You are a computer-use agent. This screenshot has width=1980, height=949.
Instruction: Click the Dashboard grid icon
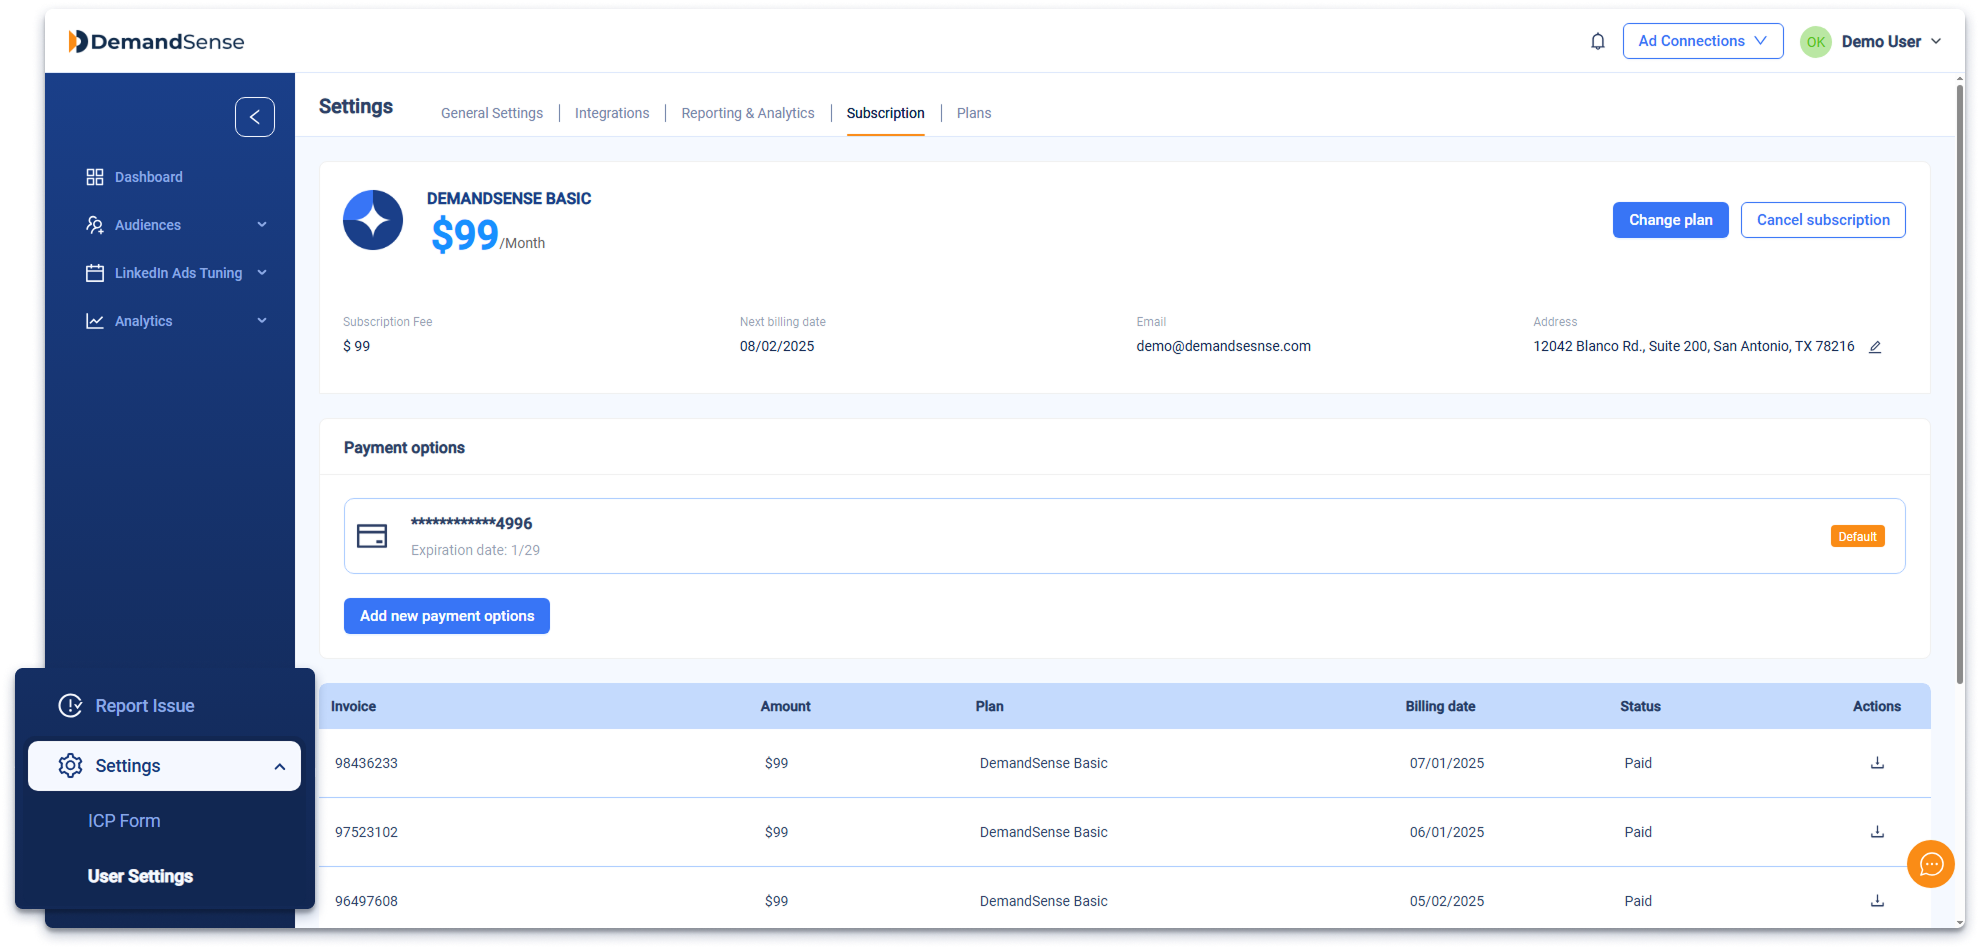click(x=95, y=177)
